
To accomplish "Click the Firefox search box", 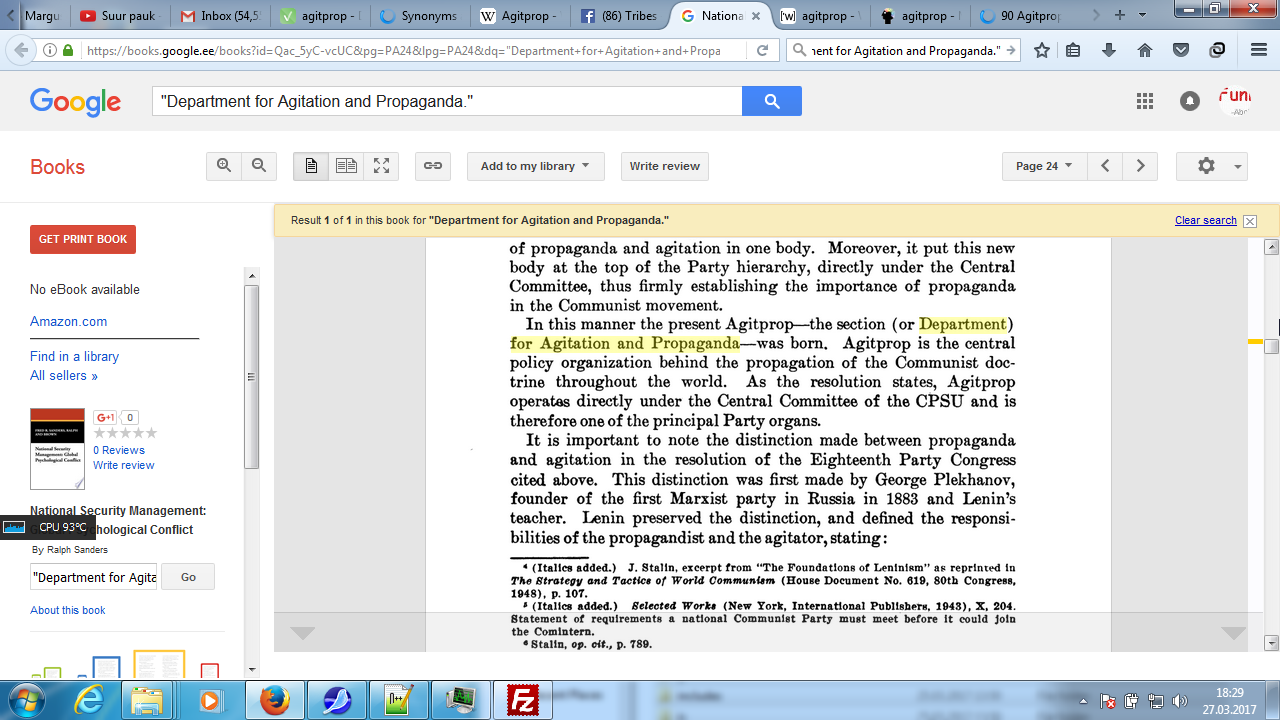I will tap(904, 51).
